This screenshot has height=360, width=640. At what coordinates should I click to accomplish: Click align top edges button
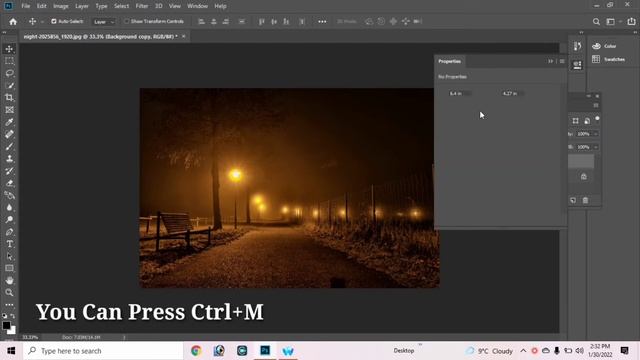(x=262, y=22)
